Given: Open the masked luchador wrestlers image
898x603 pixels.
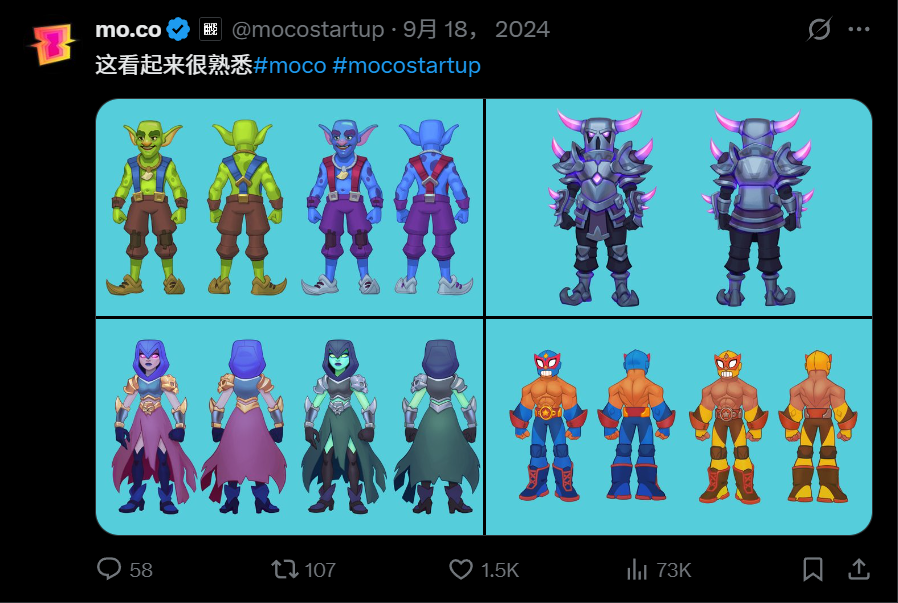Looking at the screenshot, I should click(x=679, y=427).
